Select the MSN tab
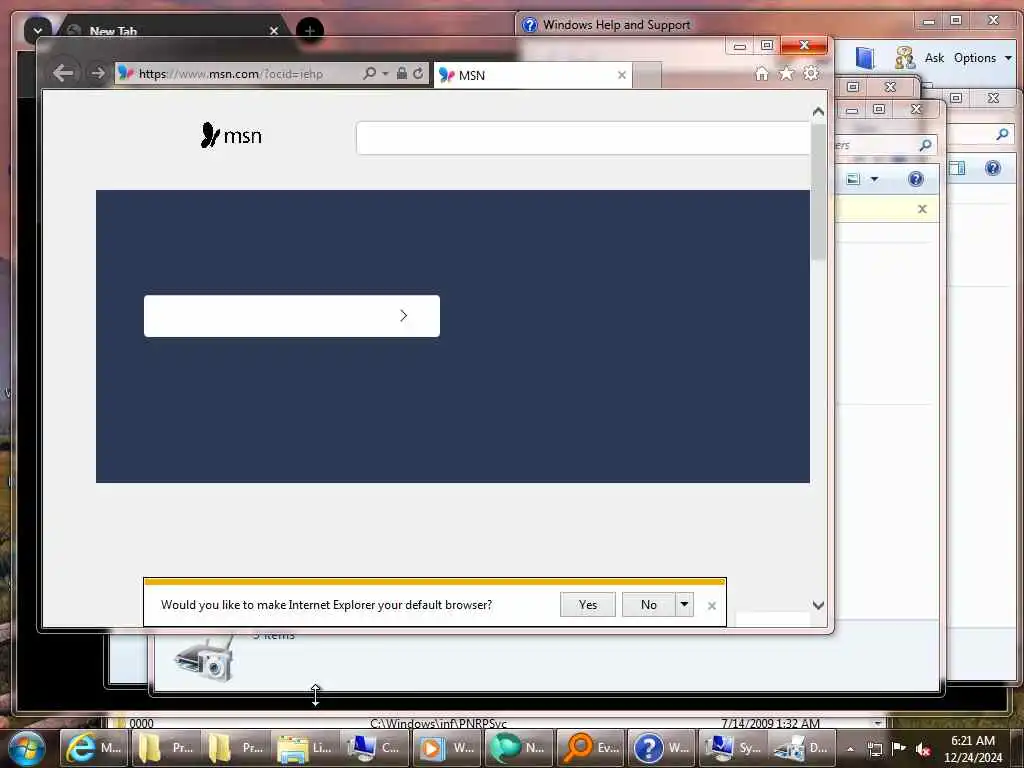The height and width of the screenshot is (768, 1024). (532, 75)
